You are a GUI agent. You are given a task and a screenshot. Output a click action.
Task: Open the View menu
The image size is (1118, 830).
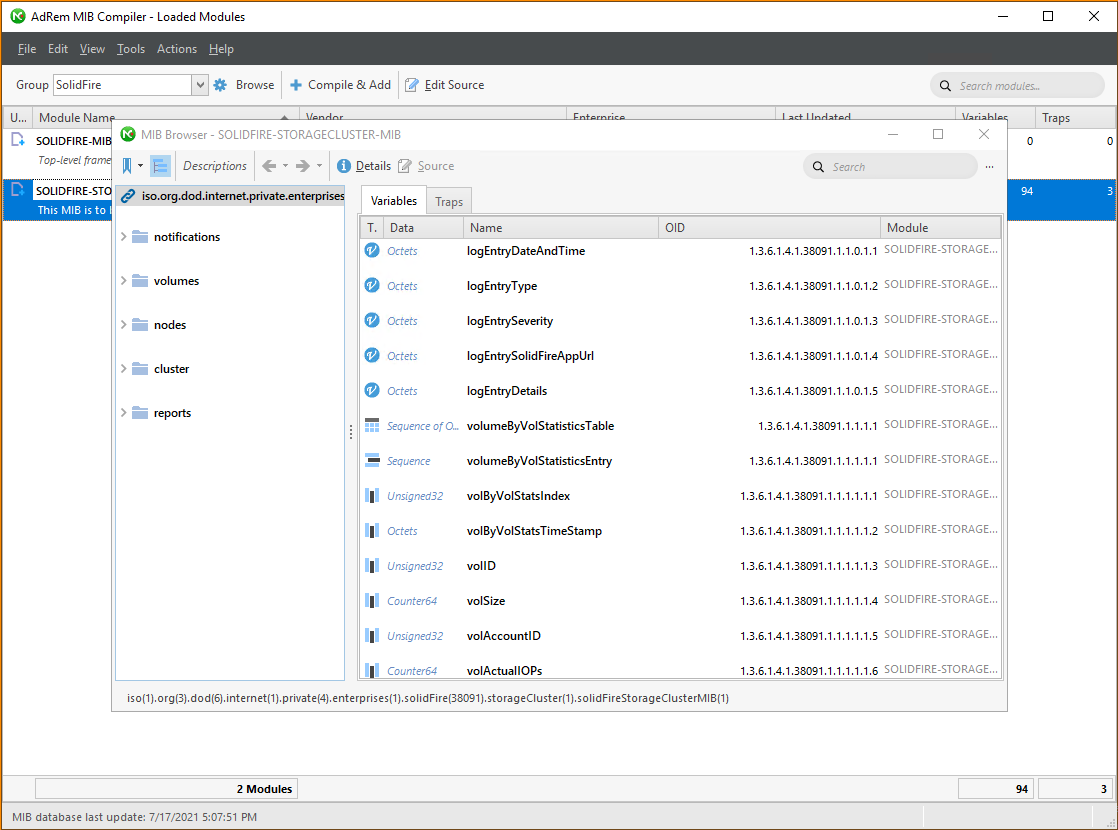[92, 49]
